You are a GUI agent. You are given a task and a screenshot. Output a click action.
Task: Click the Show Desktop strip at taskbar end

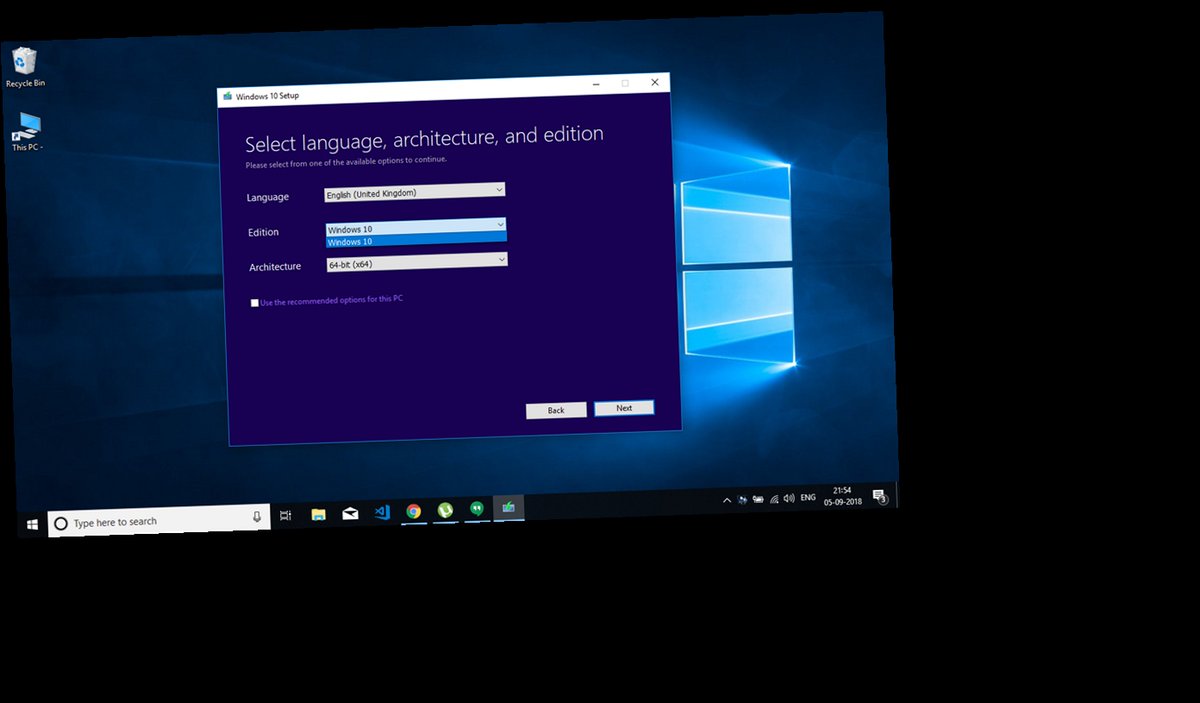(896, 494)
